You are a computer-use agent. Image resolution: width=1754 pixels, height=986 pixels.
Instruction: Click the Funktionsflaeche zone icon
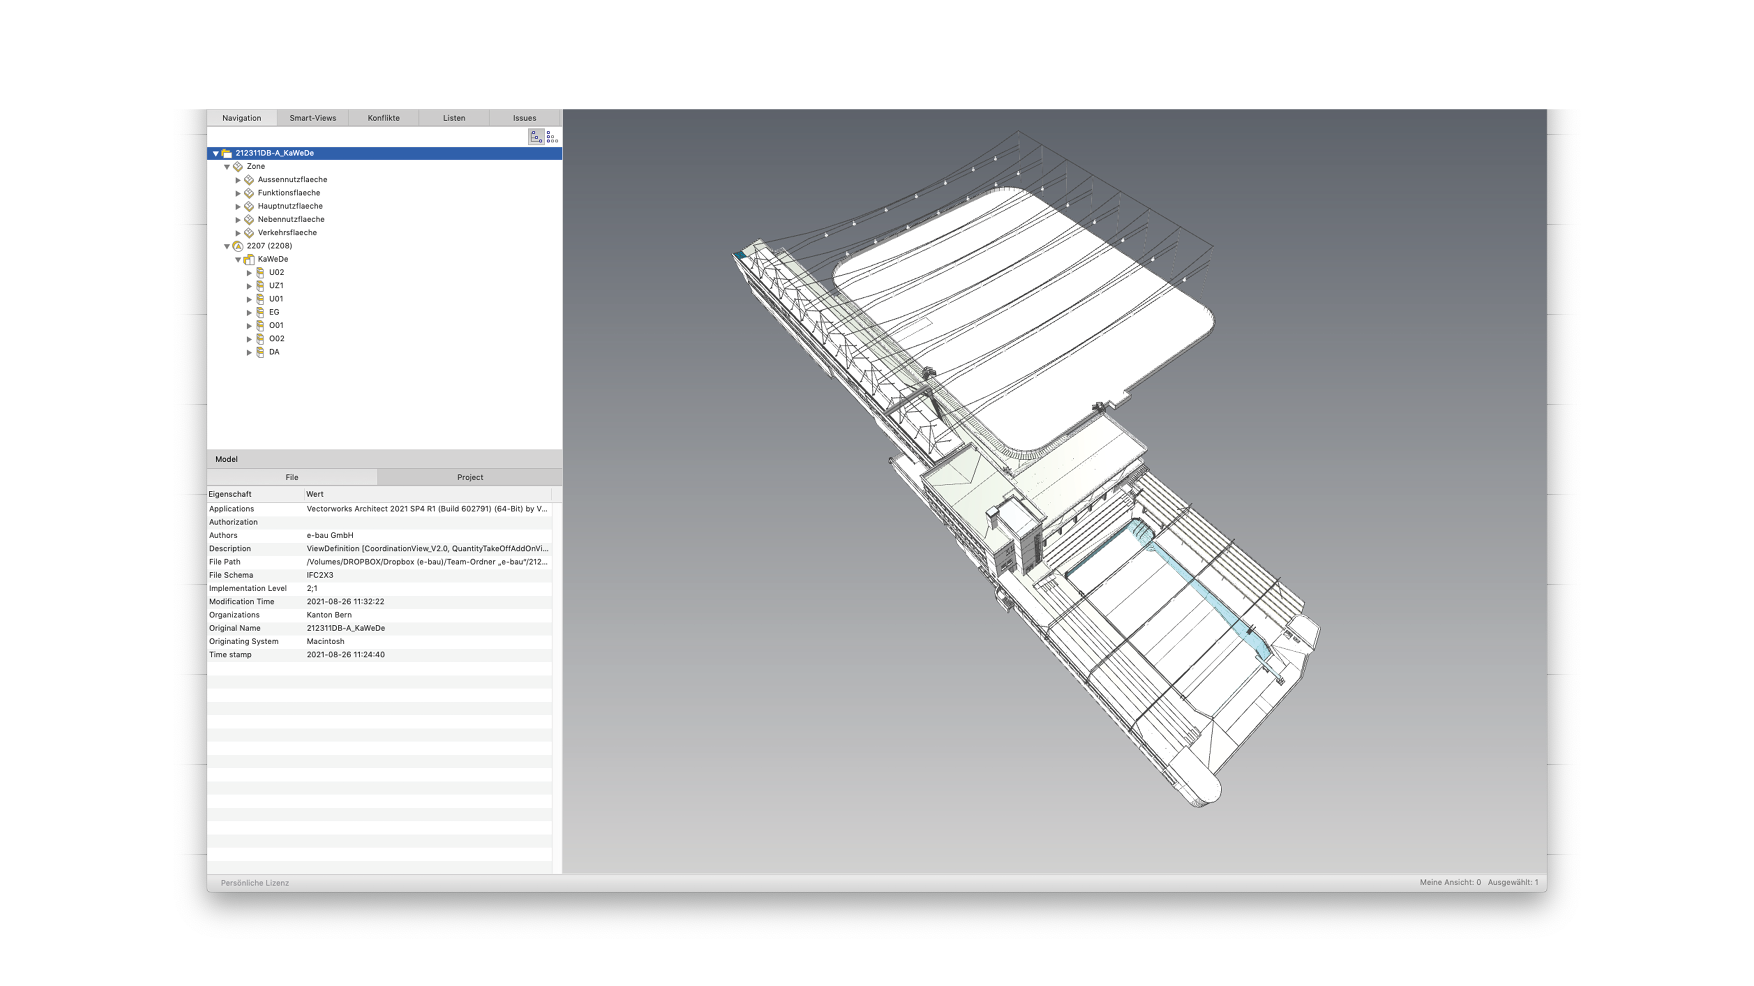(249, 193)
